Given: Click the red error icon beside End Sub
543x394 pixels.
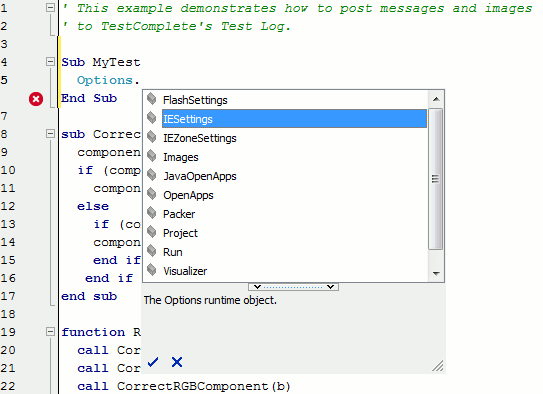Looking at the screenshot, I should (36, 99).
